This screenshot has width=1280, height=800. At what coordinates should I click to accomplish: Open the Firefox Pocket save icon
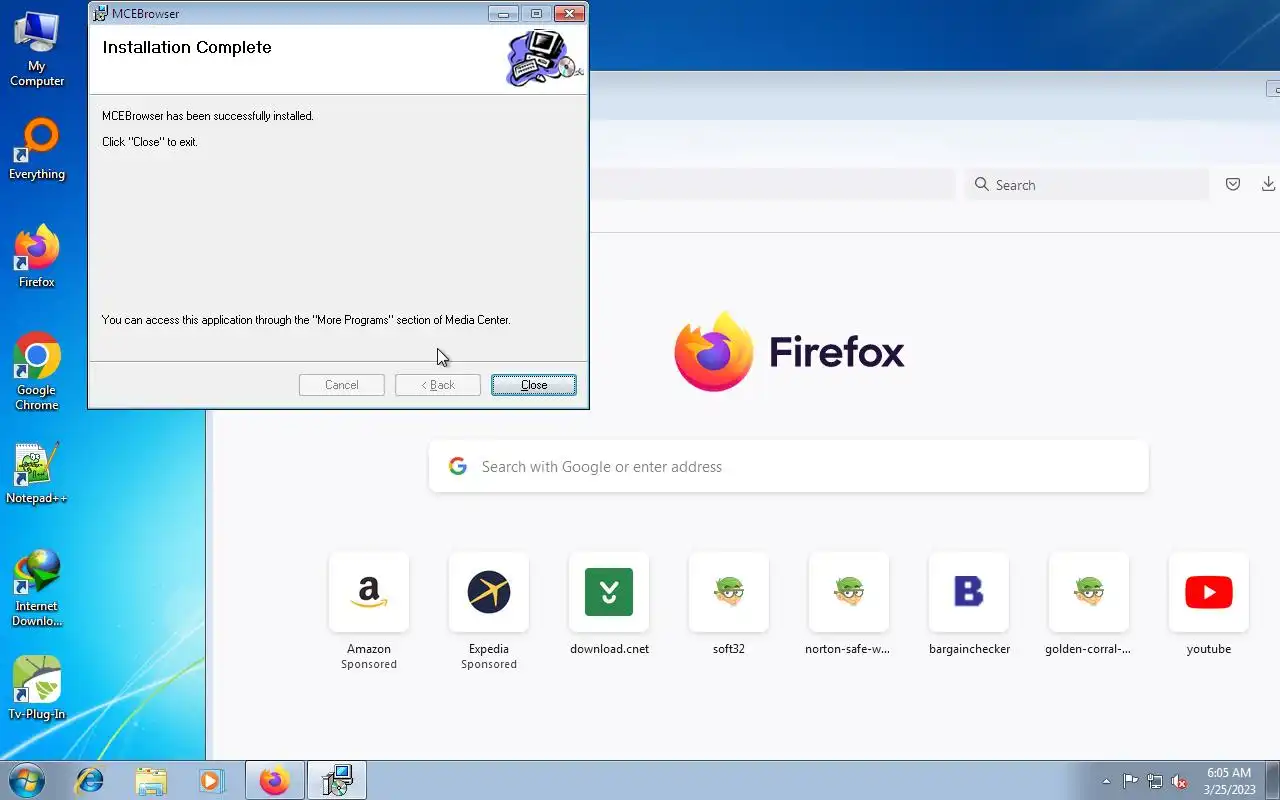tap(1233, 184)
